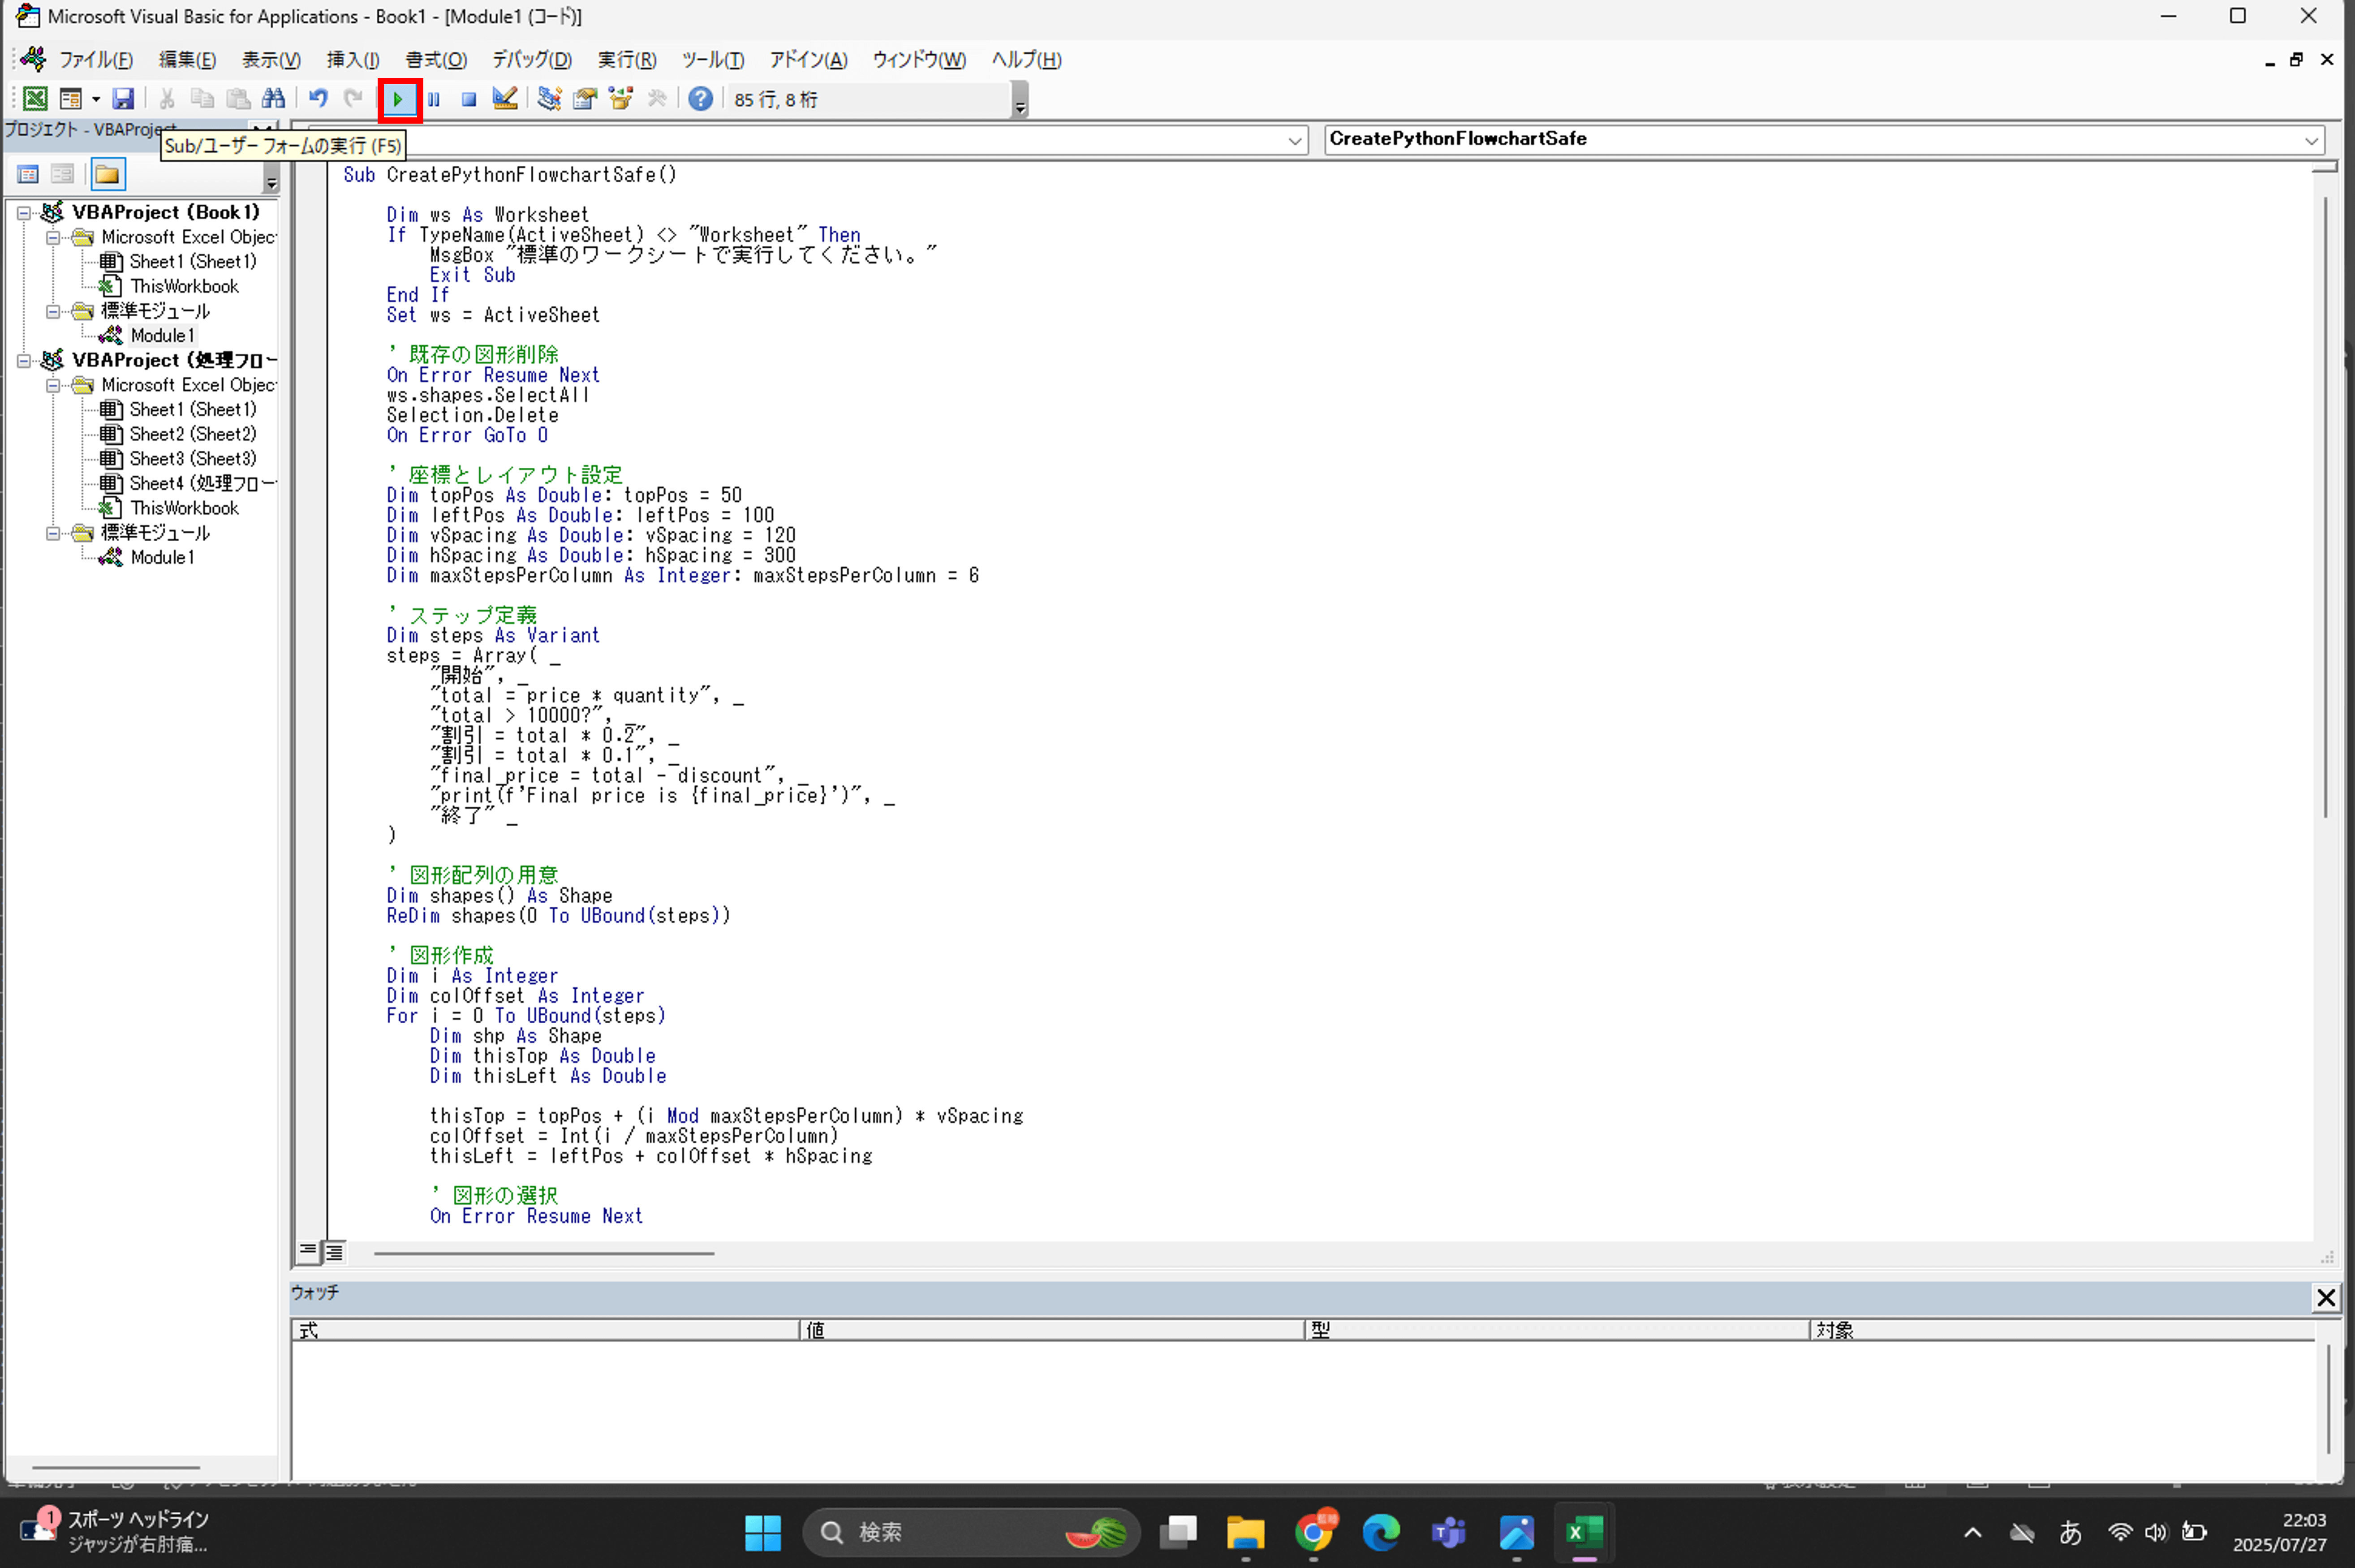This screenshot has height=1568, width=2355.
Task: Toggle Design Mode icon
Action: pyautogui.click(x=505, y=99)
